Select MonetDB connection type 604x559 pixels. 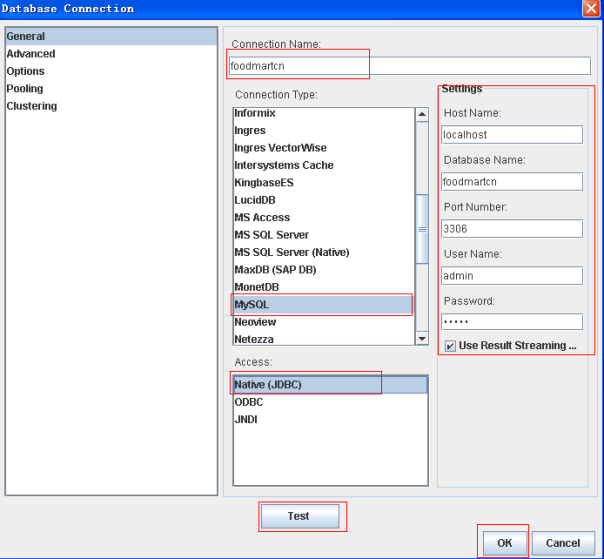tap(324, 287)
